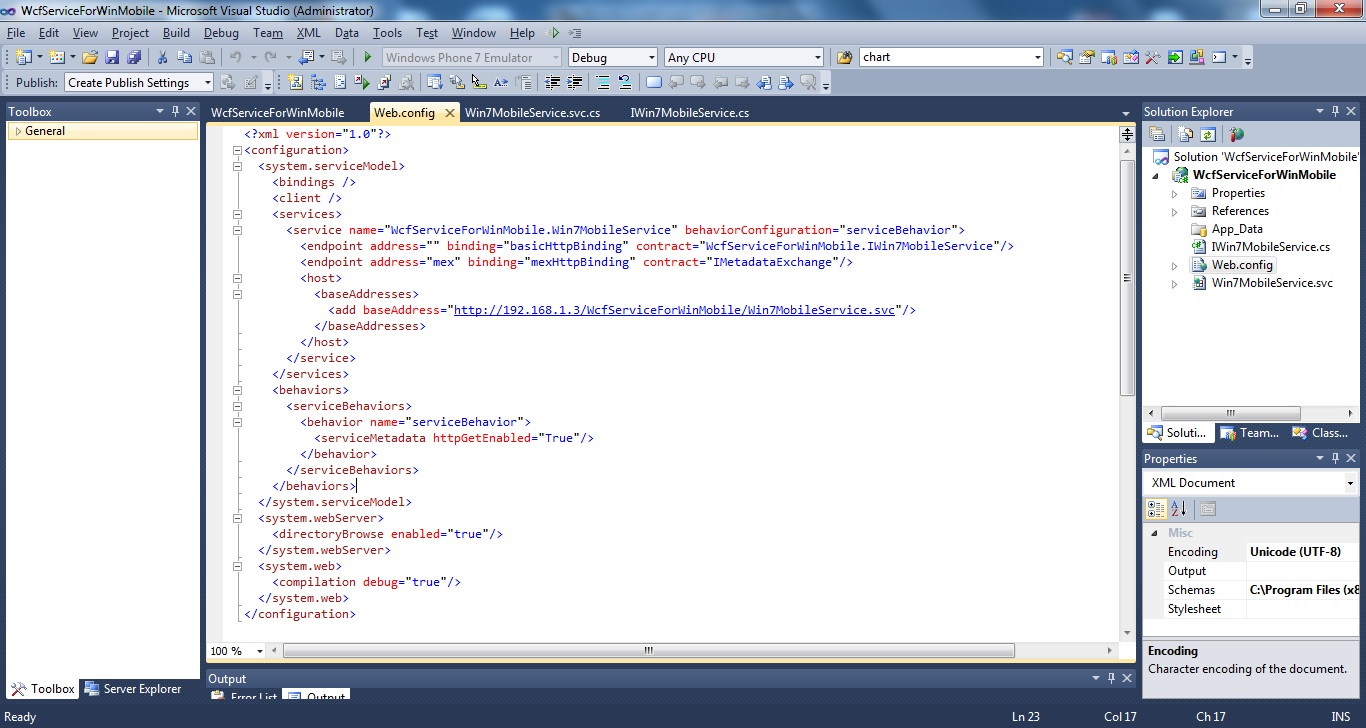Open the baseAddress URL link in editor

(674, 310)
